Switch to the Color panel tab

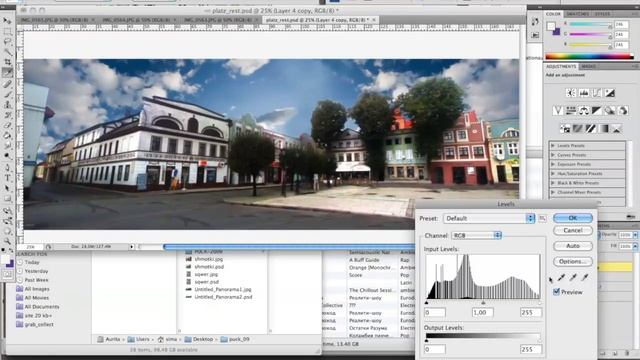(x=553, y=14)
